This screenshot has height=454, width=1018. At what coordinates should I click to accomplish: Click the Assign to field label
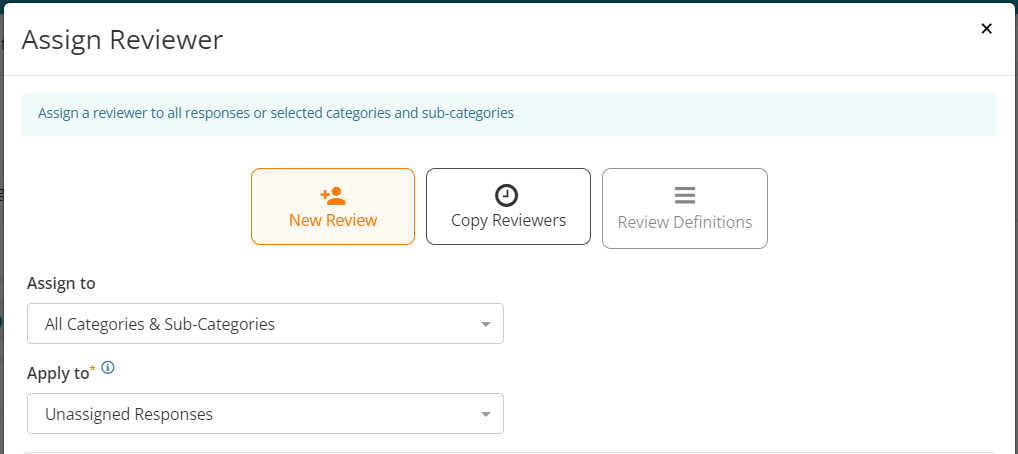click(61, 283)
